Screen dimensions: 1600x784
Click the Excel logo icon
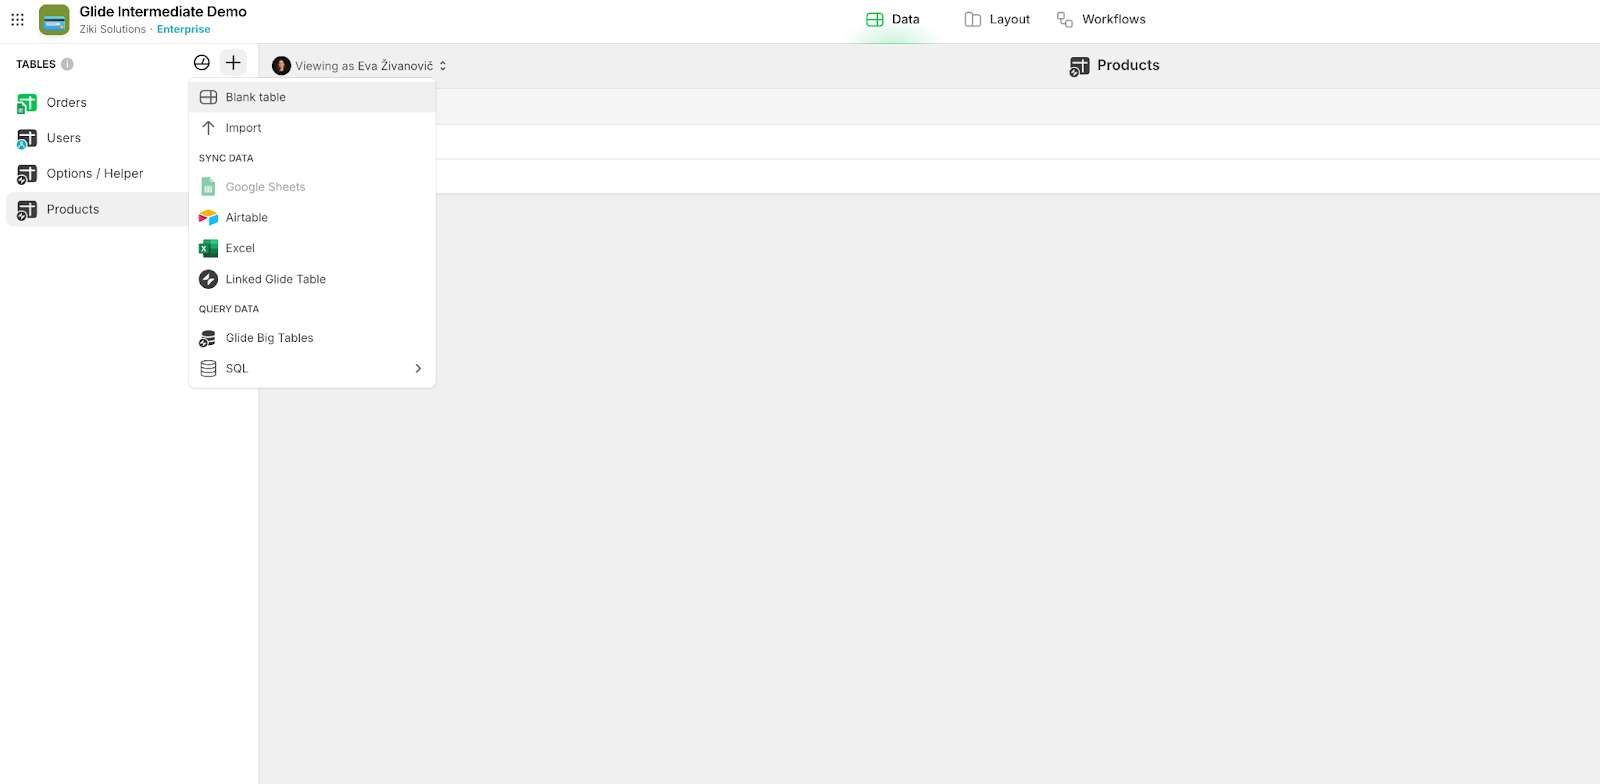click(208, 248)
